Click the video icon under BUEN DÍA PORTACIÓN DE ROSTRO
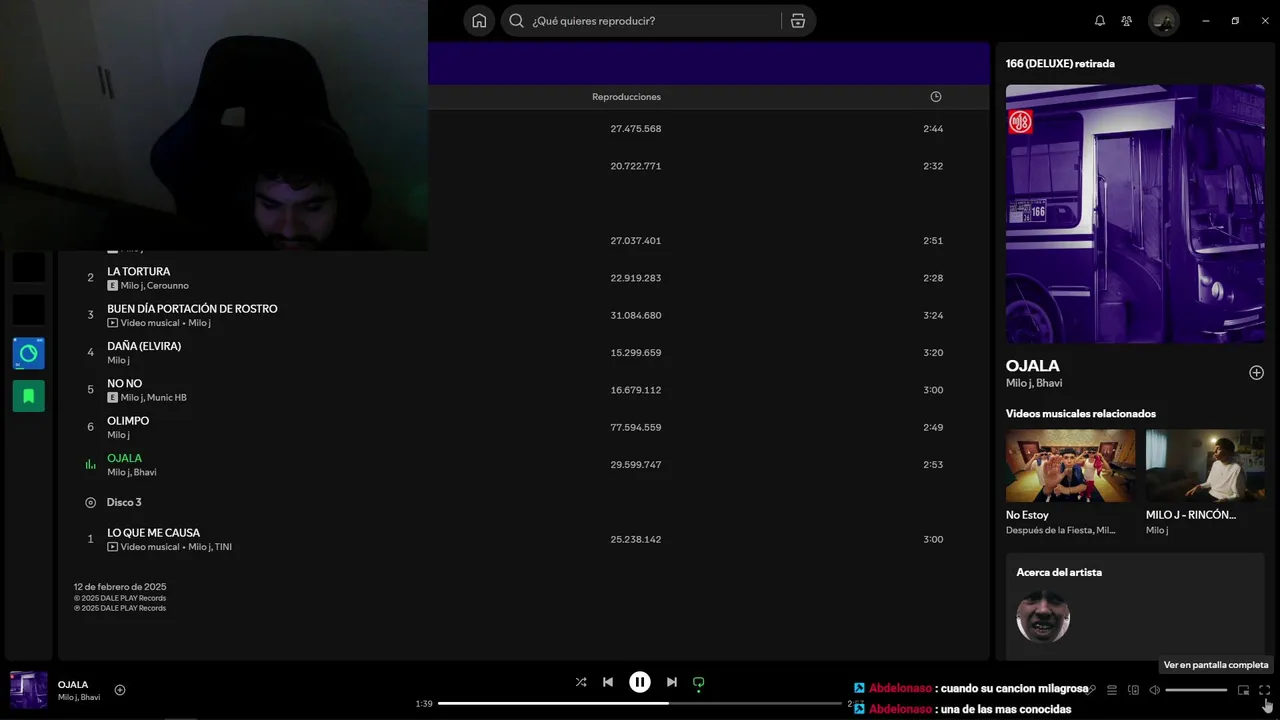Viewport: 1280px width, 720px height. click(112, 323)
